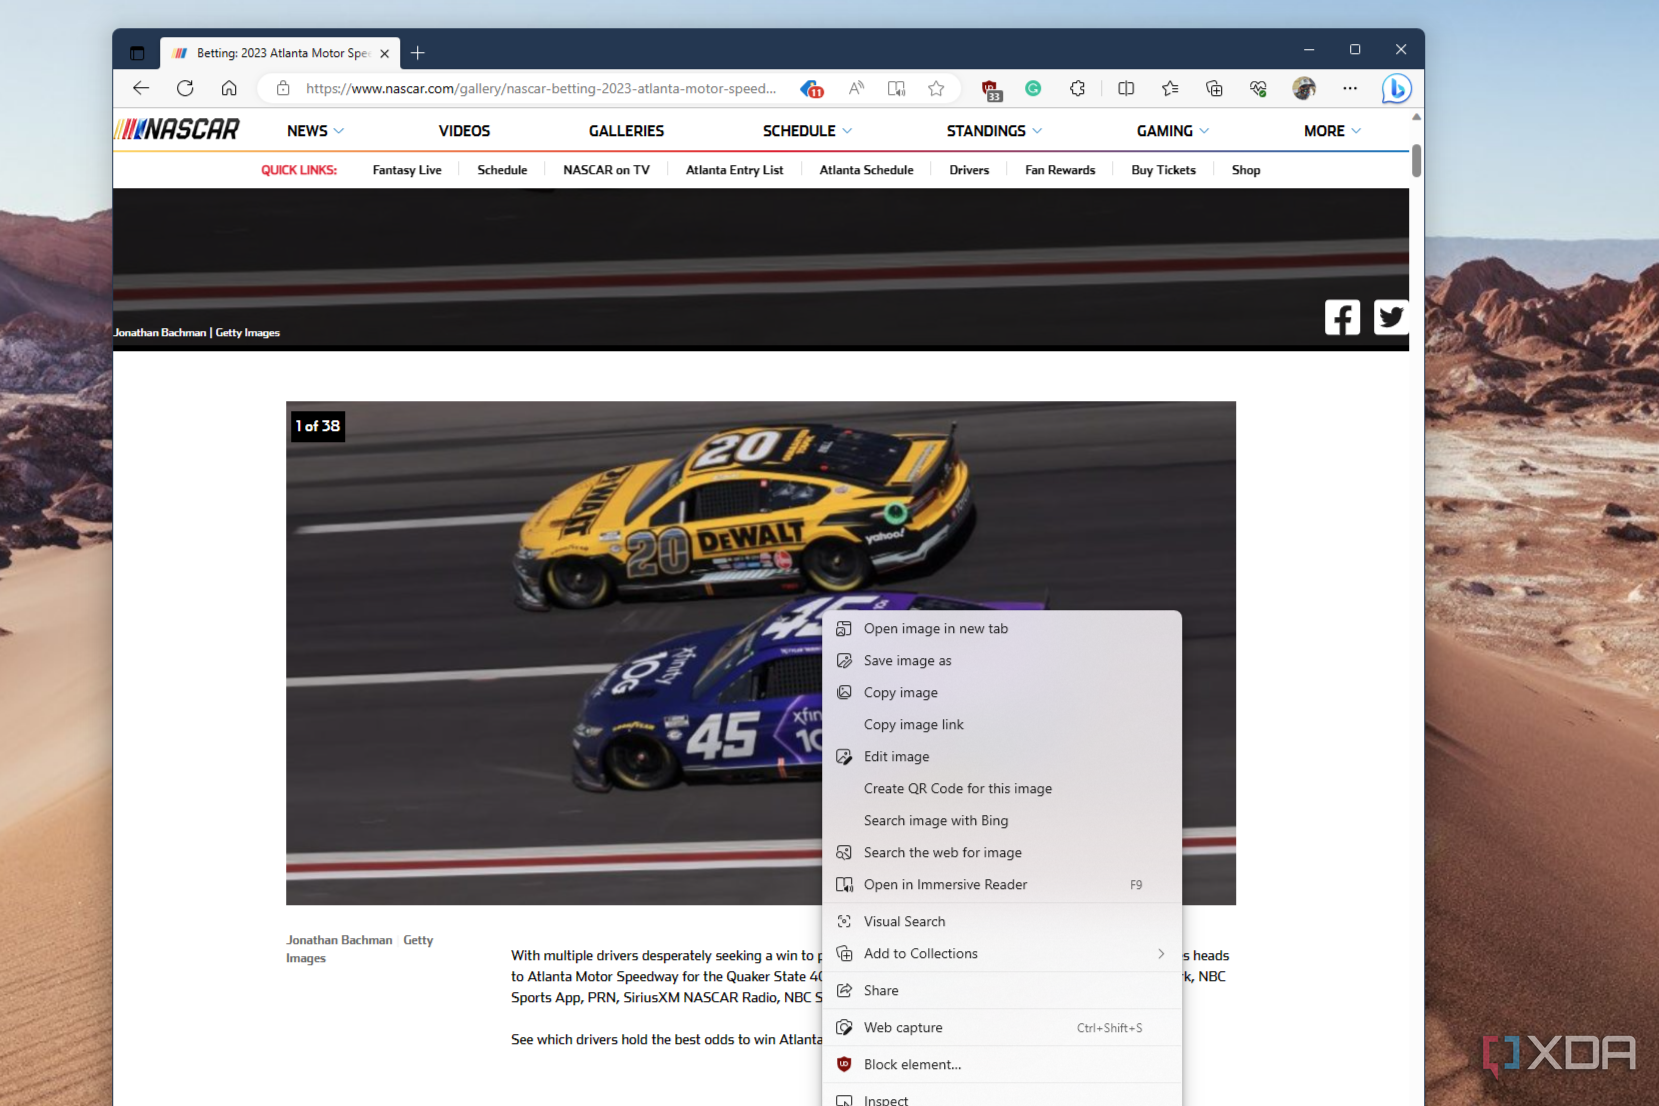1659x1106 pixels.
Task: Open NASCAR on TV quick link
Action: tap(606, 170)
